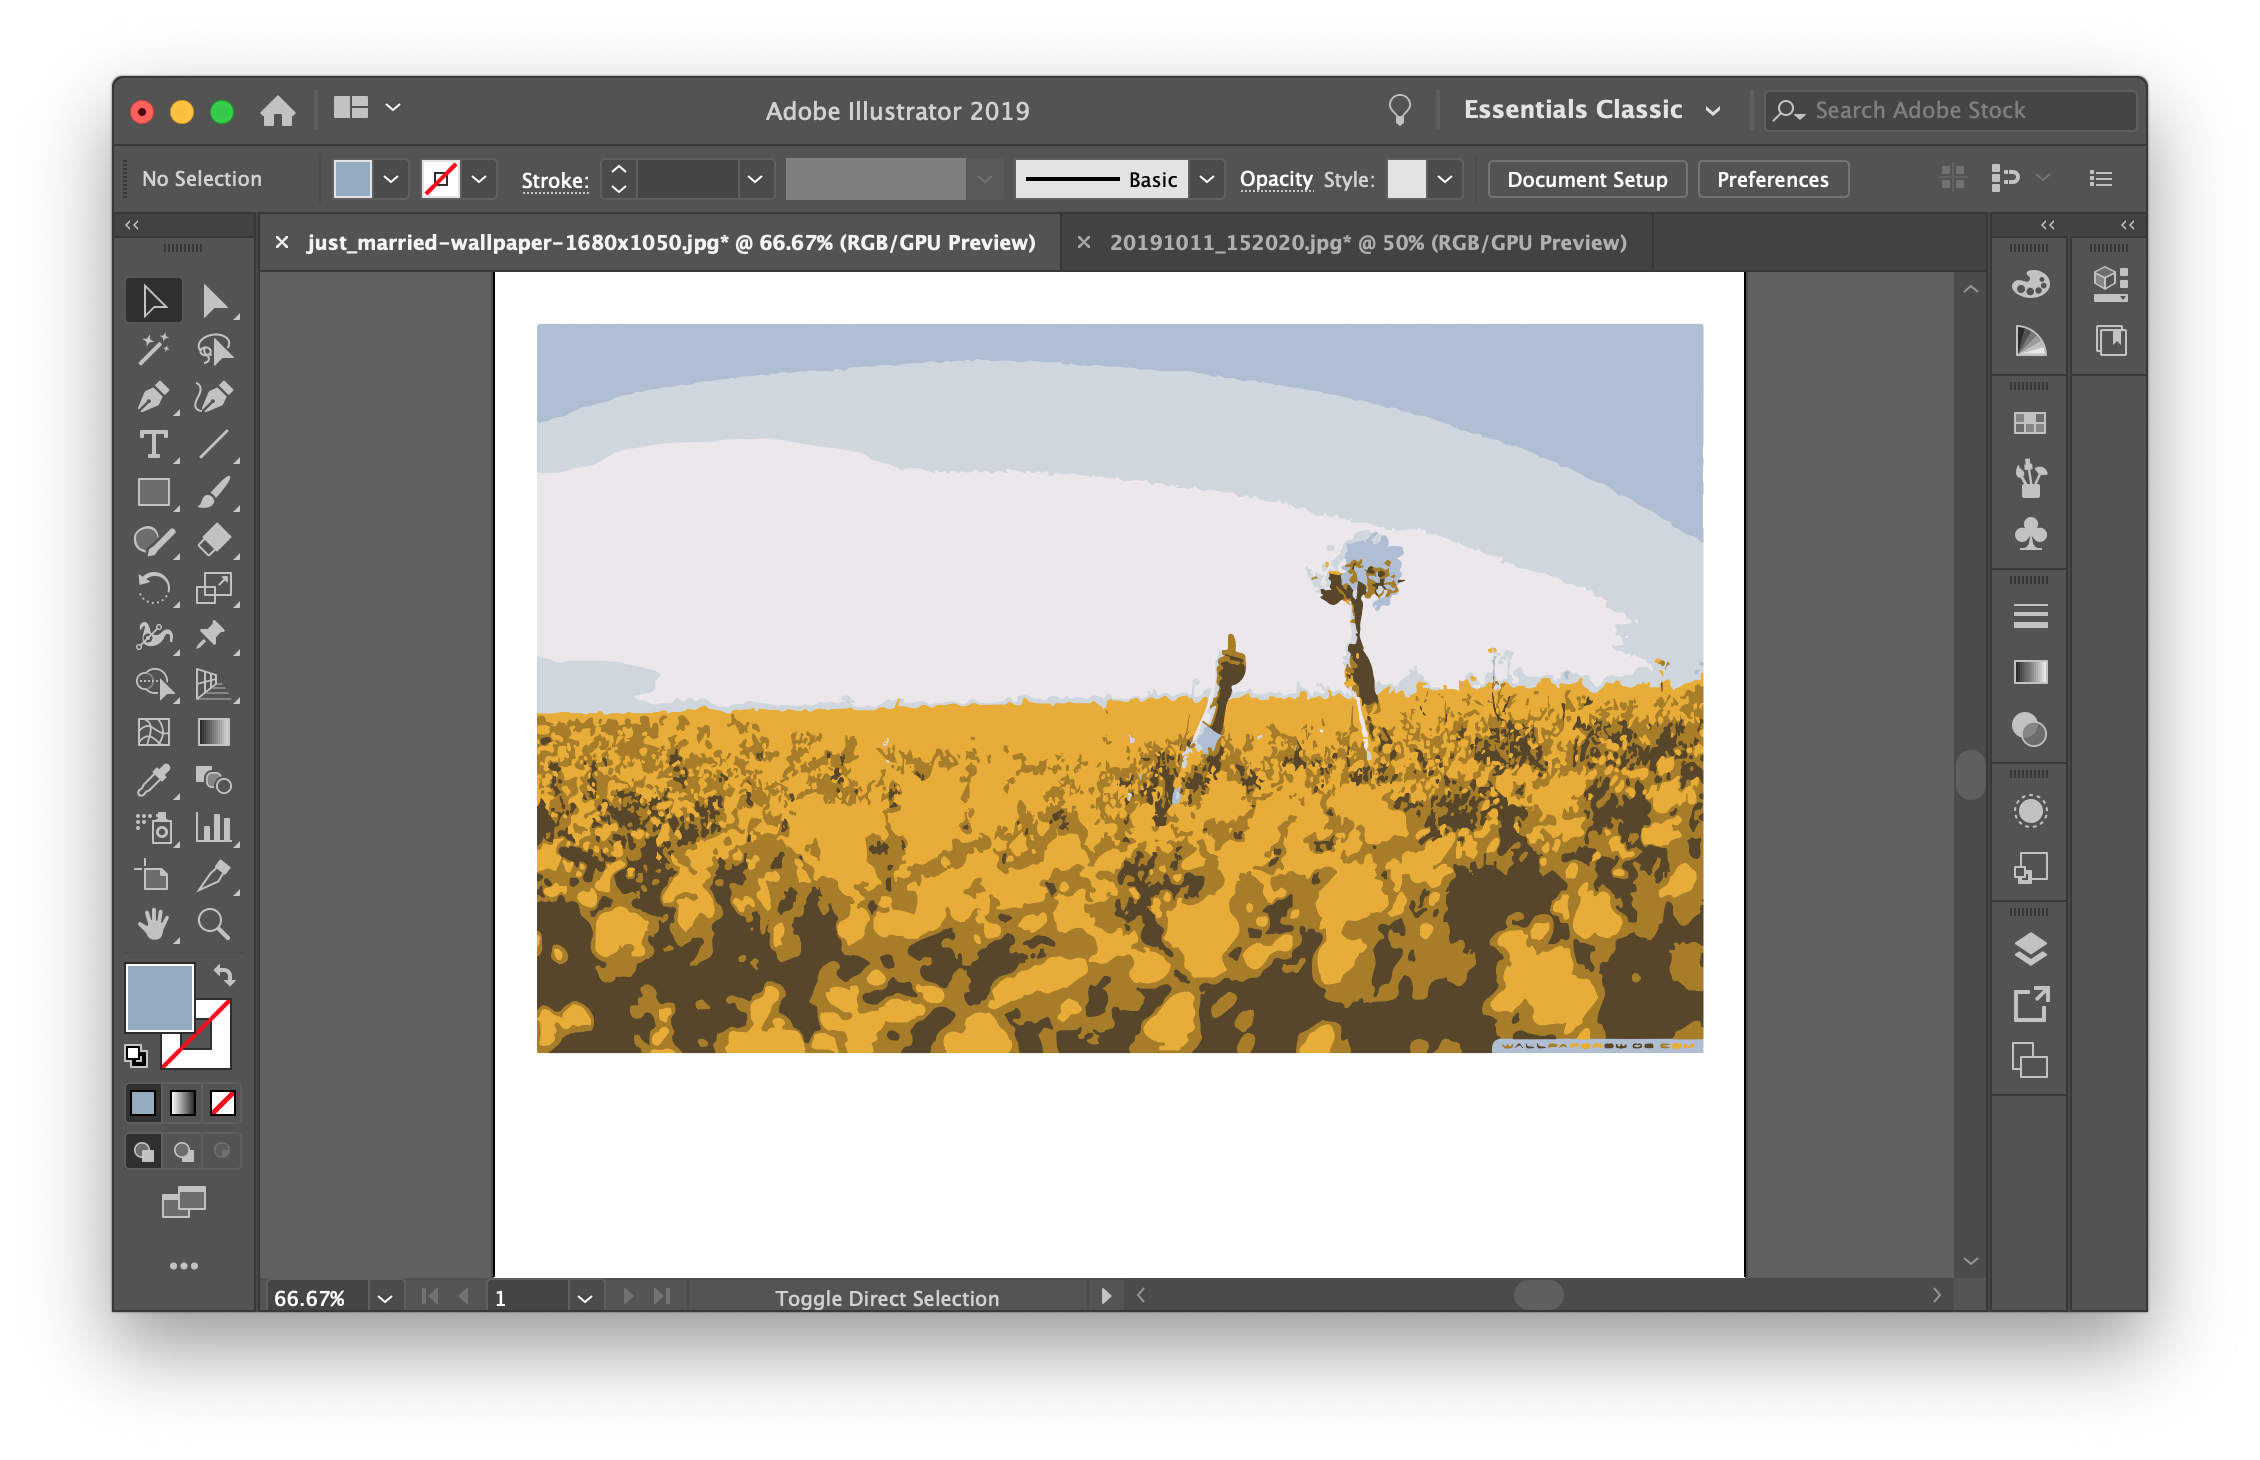The height and width of the screenshot is (1460, 2260).
Task: Open the Layers panel icon
Action: pyautogui.click(x=2030, y=948)
